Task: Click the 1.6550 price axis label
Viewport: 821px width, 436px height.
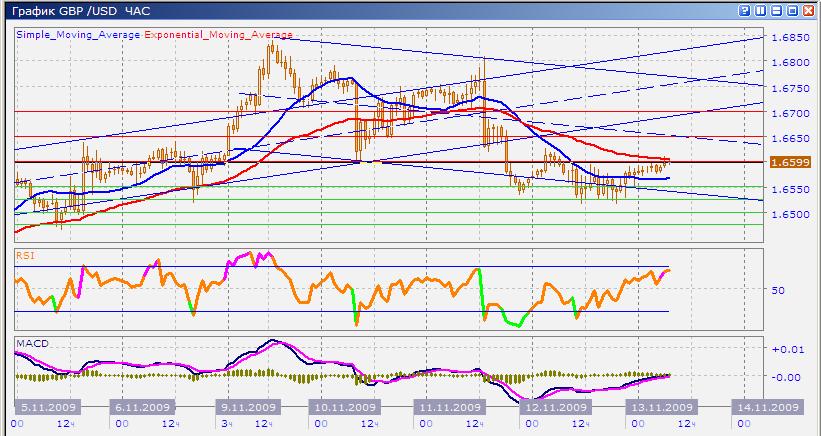Action: 791,189
